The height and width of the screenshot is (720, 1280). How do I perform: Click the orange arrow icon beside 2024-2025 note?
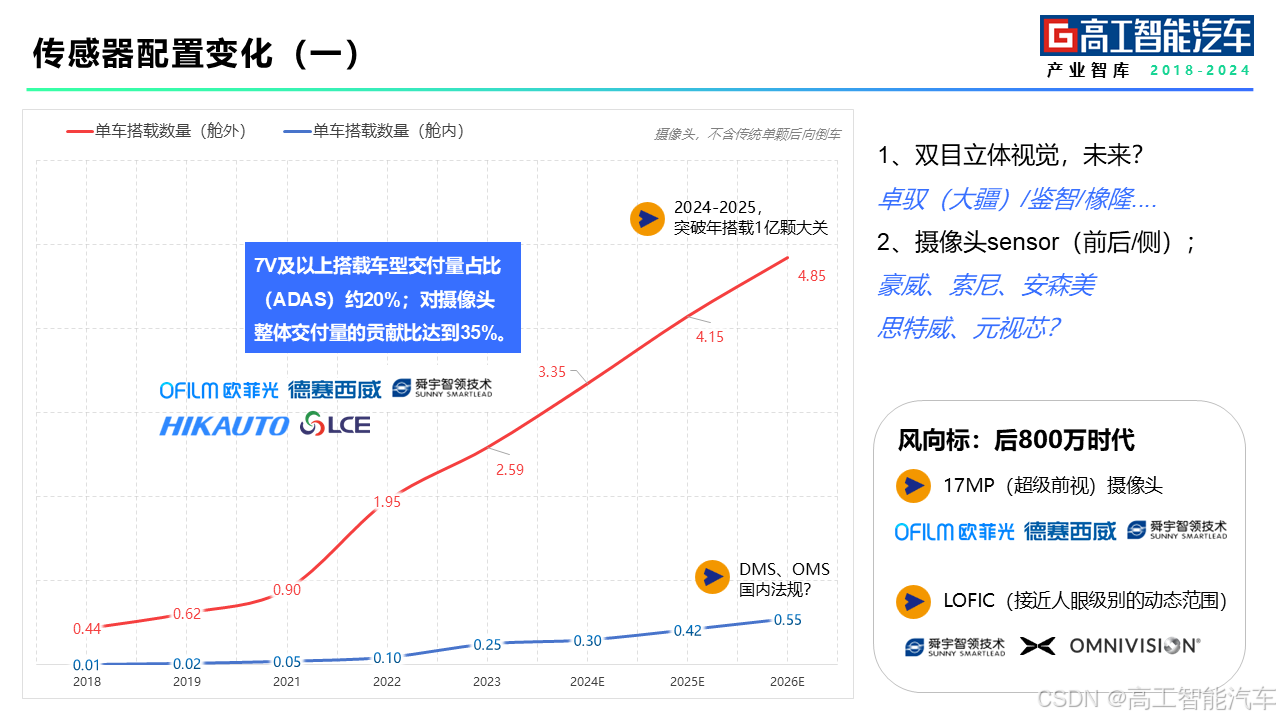pyautogui.click(x=648, y=218)
